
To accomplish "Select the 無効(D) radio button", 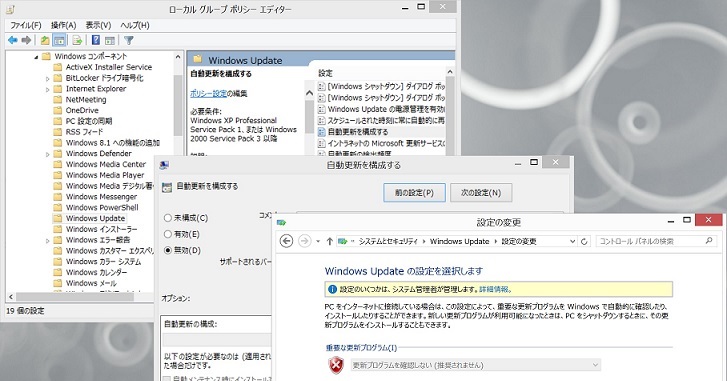I will click(168, 250).
